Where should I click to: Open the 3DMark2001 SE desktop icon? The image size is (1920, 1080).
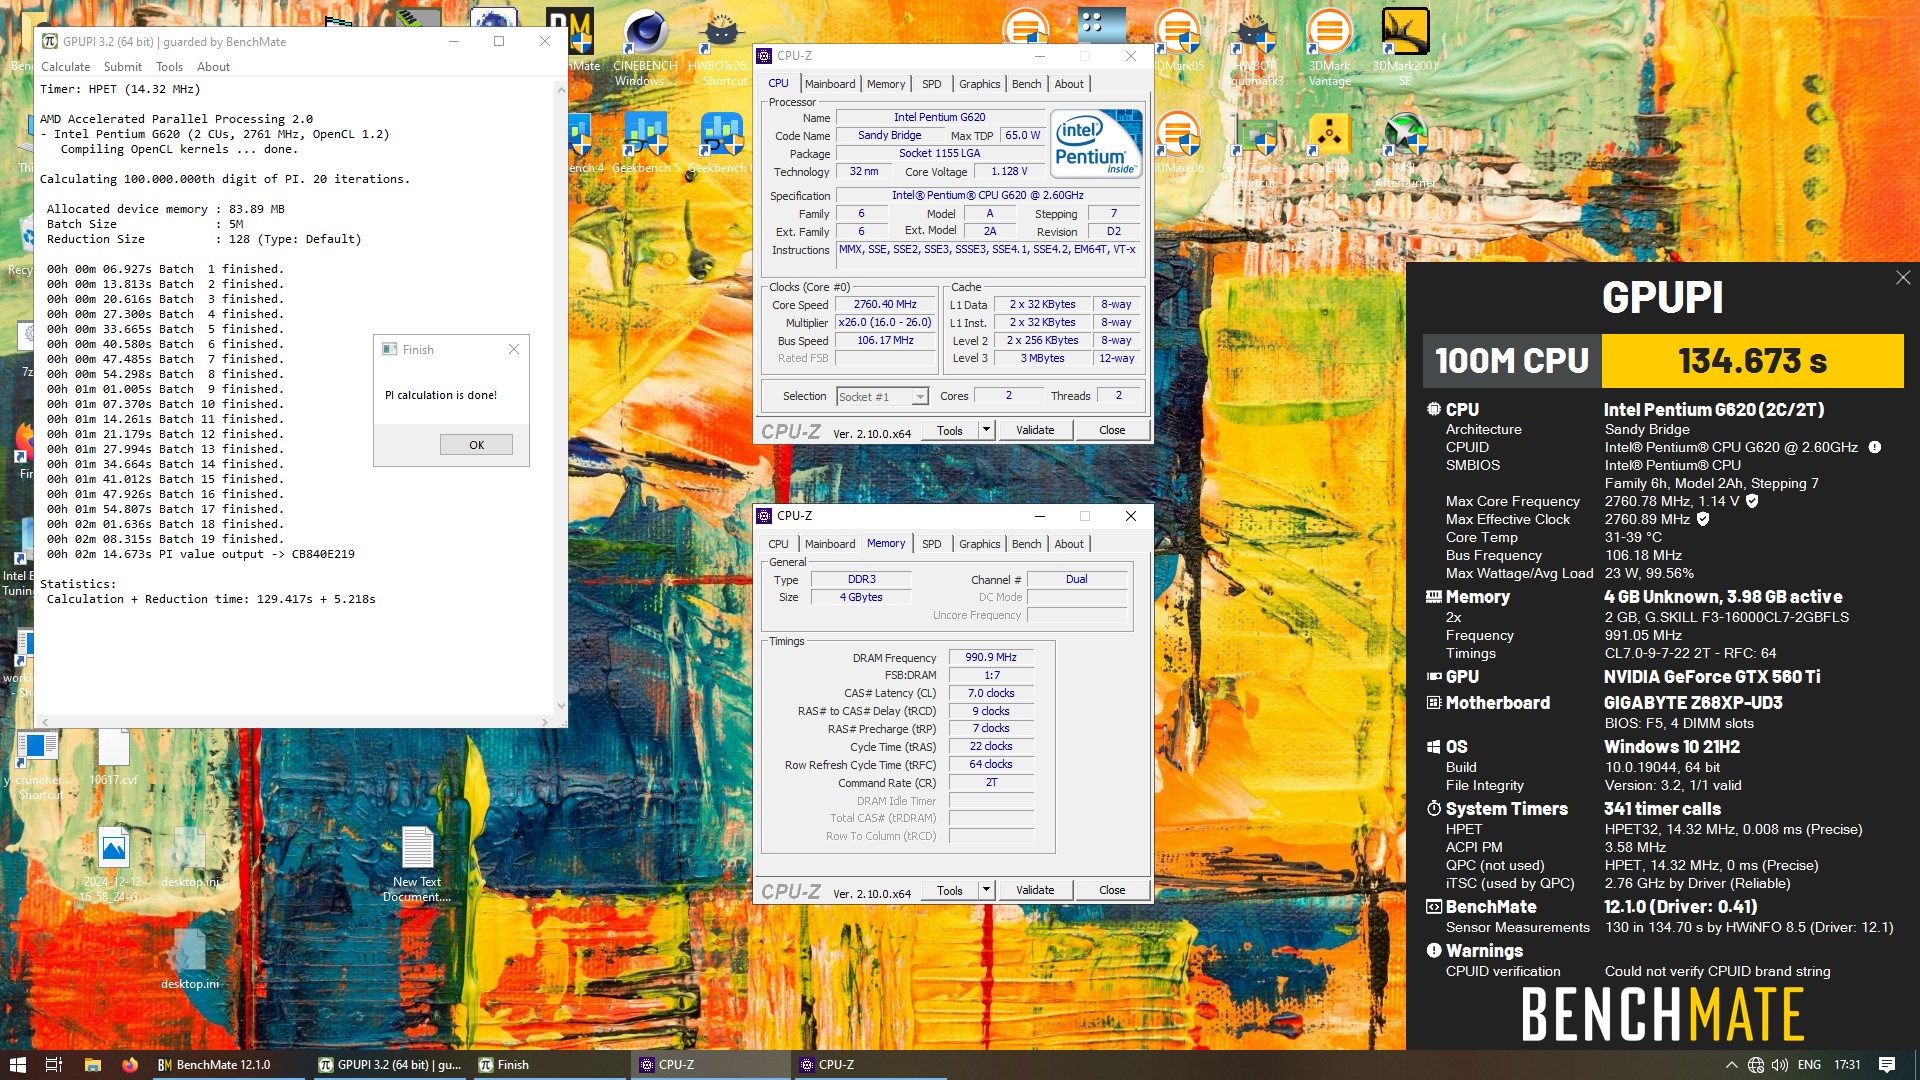click(1405, 47)
